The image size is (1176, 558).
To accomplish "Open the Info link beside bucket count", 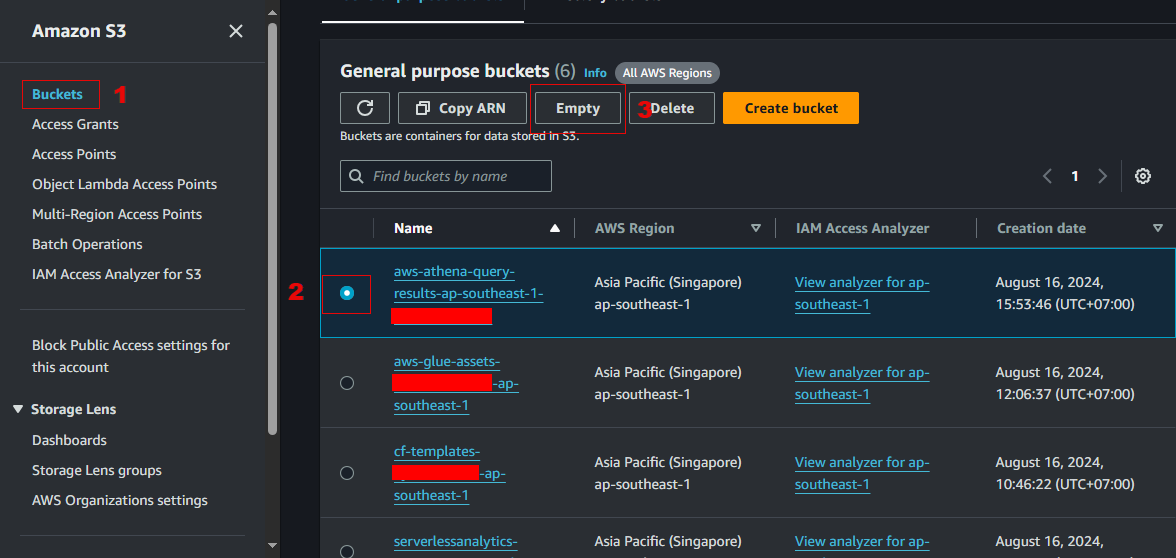I will coord(596,73).
